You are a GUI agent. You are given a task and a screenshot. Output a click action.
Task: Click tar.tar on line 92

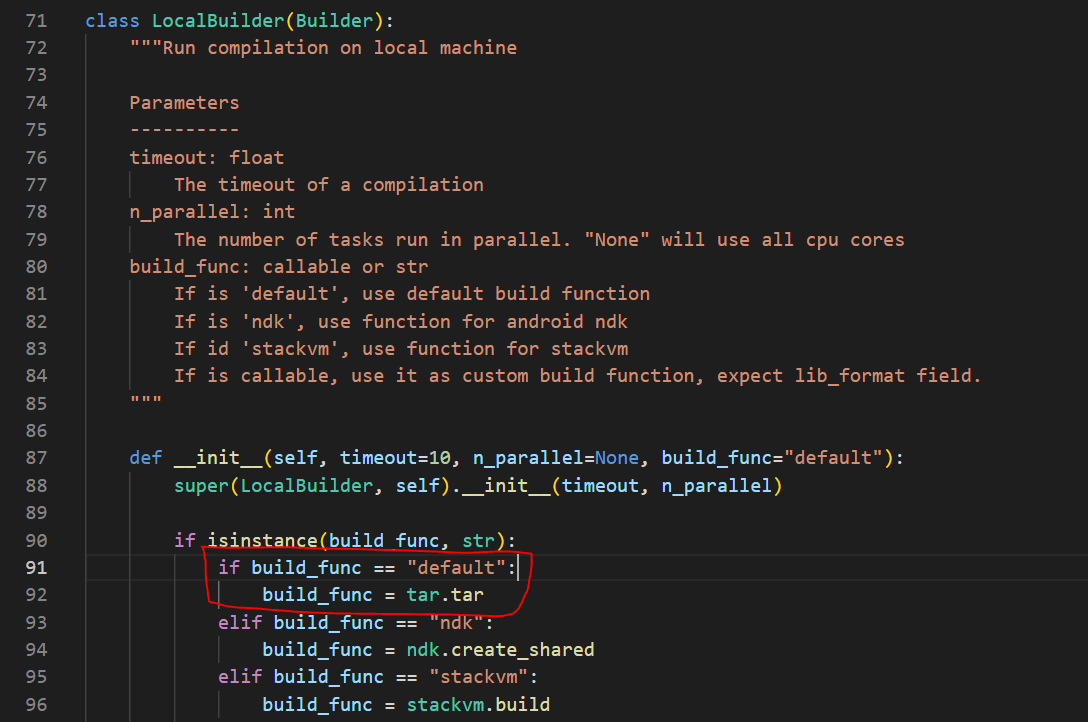point(445,594)
